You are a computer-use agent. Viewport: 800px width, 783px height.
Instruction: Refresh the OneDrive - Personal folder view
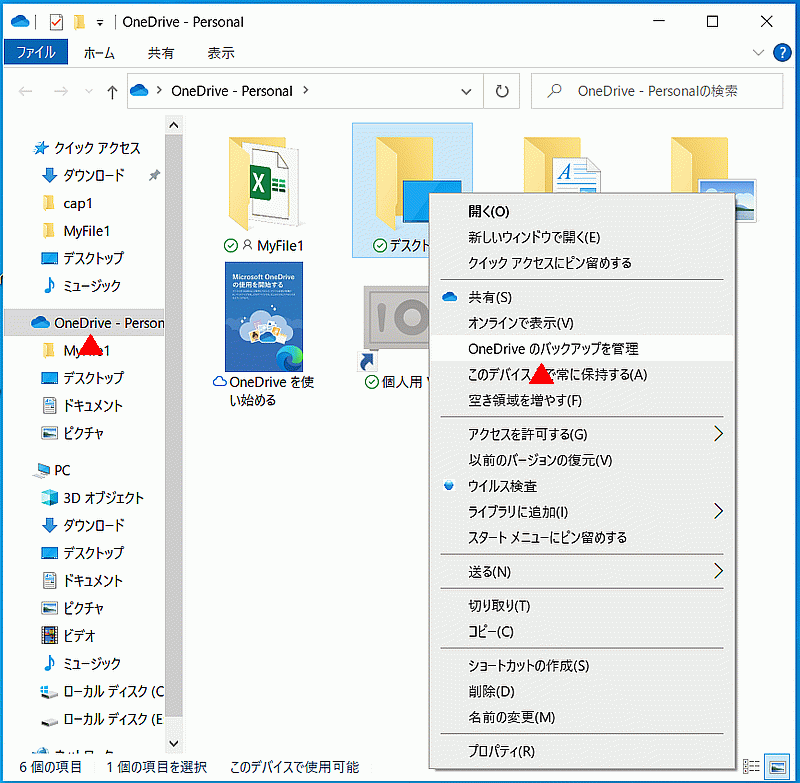pos(502,91)
